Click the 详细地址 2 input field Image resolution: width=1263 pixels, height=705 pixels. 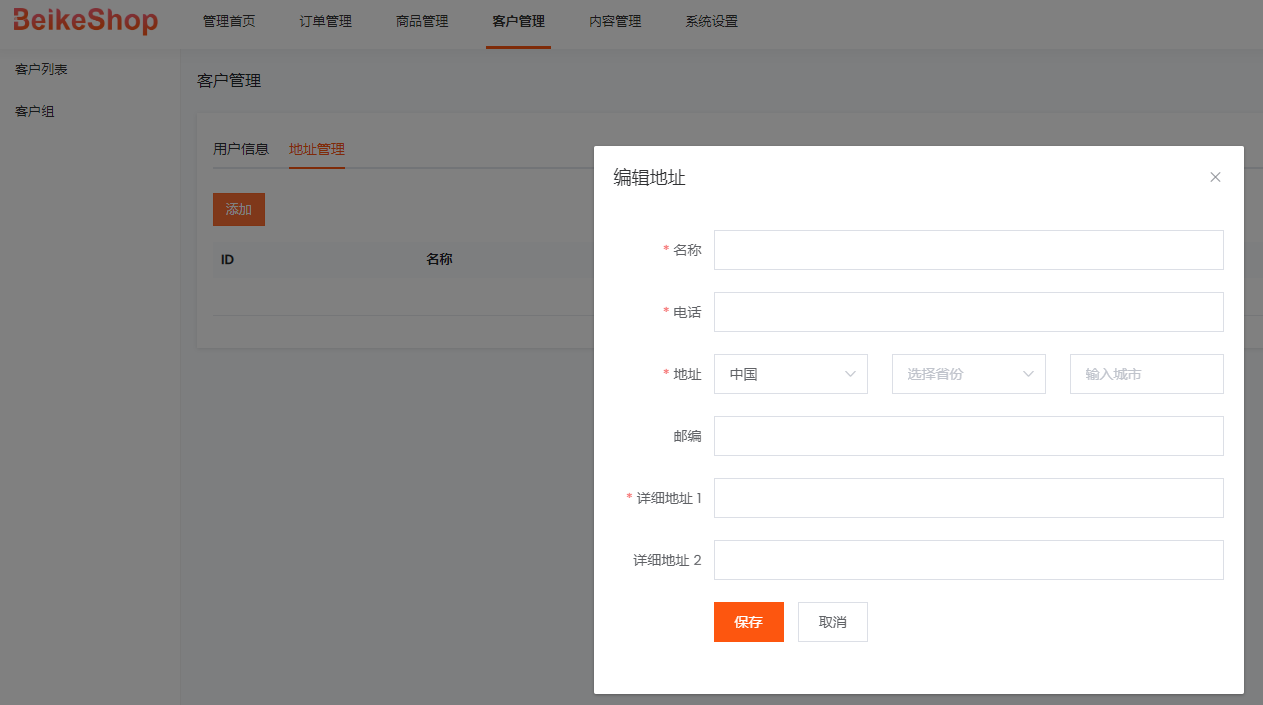click(969, 560)
